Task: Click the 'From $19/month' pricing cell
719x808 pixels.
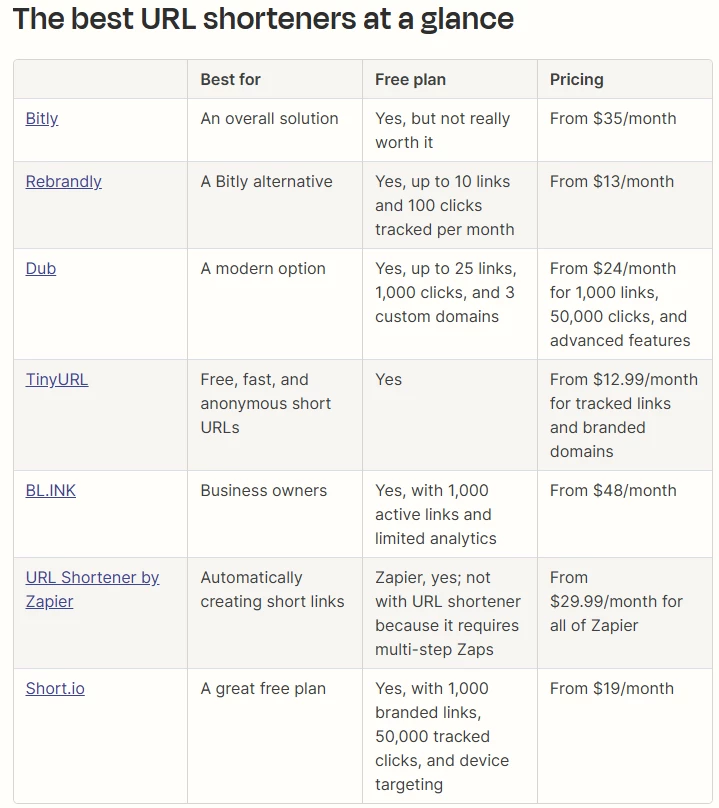Action: click(x=612, y=688)
